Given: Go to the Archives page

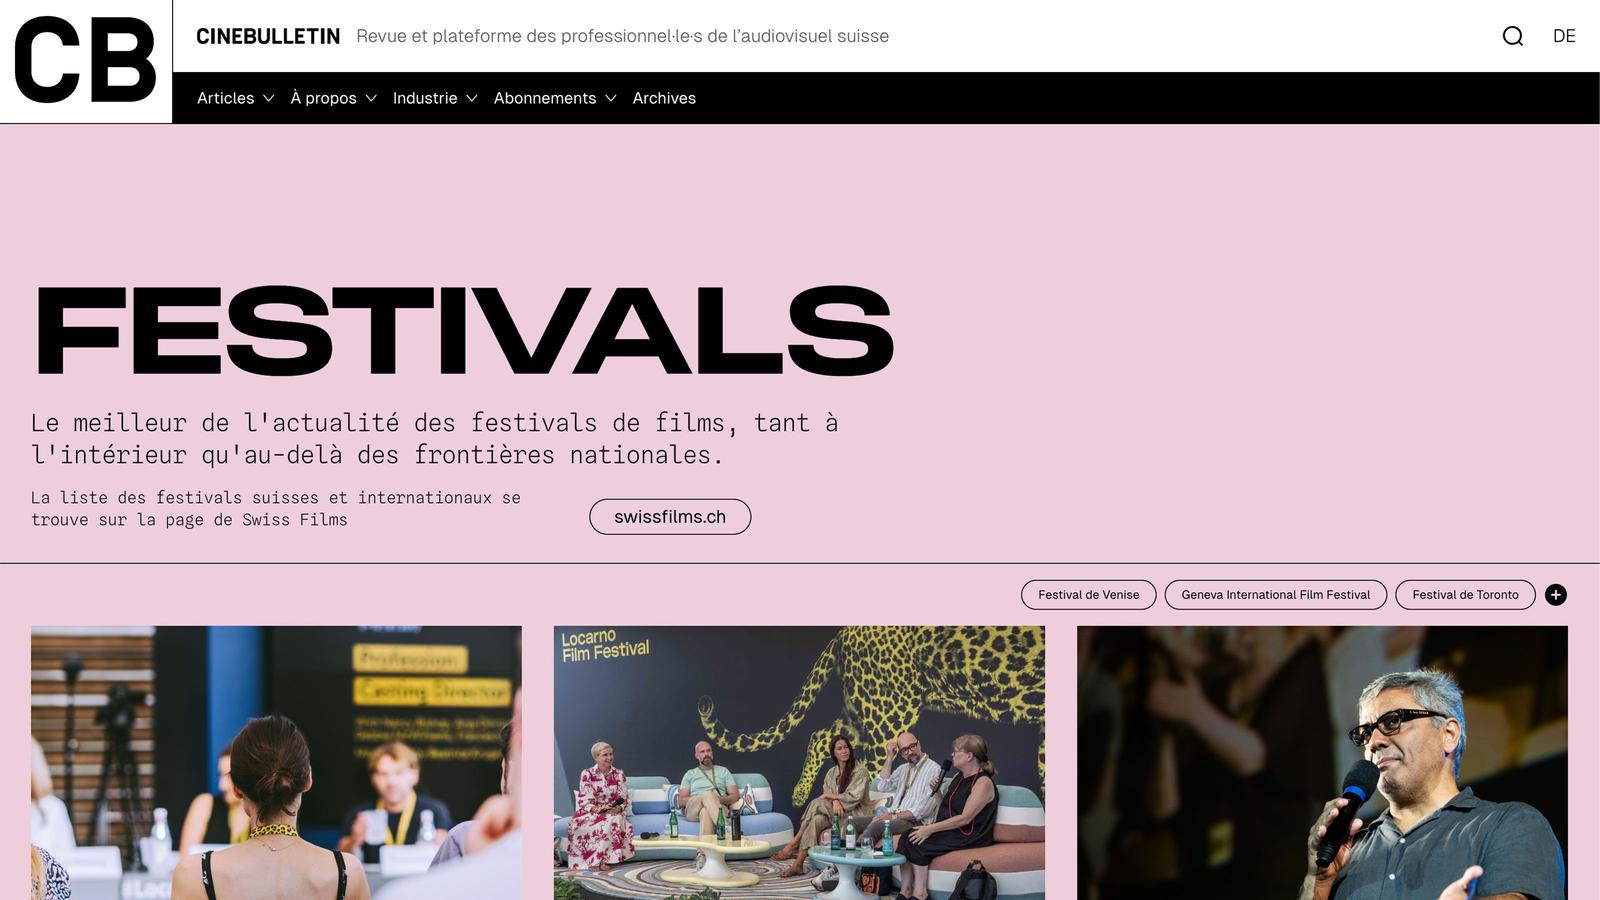Looking at the screenshot, I should pyautogui.click(x=664, y=98).
